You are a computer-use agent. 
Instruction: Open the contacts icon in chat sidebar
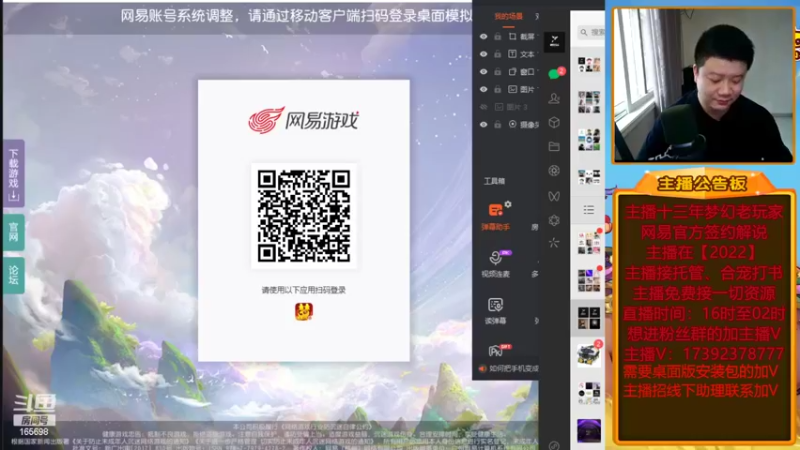coord(554,98)
